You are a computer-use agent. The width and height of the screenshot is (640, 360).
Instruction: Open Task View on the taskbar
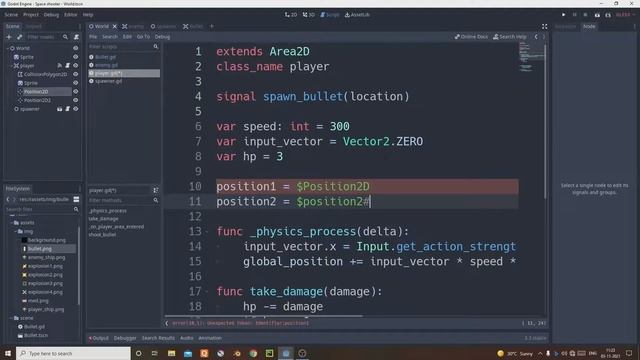(155, 353)
